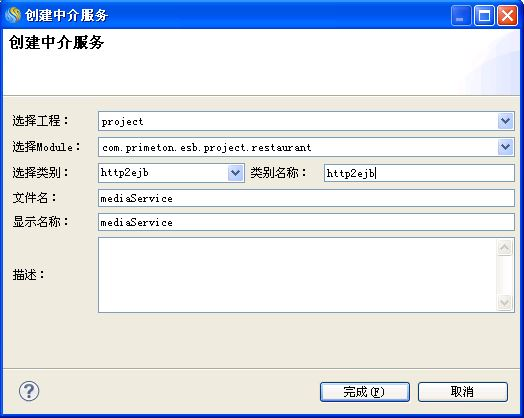Click the 取消 cancel button

463,392
